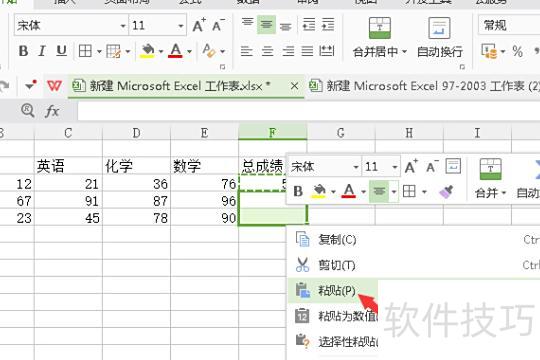
Task: Open font color dropdown arrow in ribbon
Action: click(x=189, y=52)
